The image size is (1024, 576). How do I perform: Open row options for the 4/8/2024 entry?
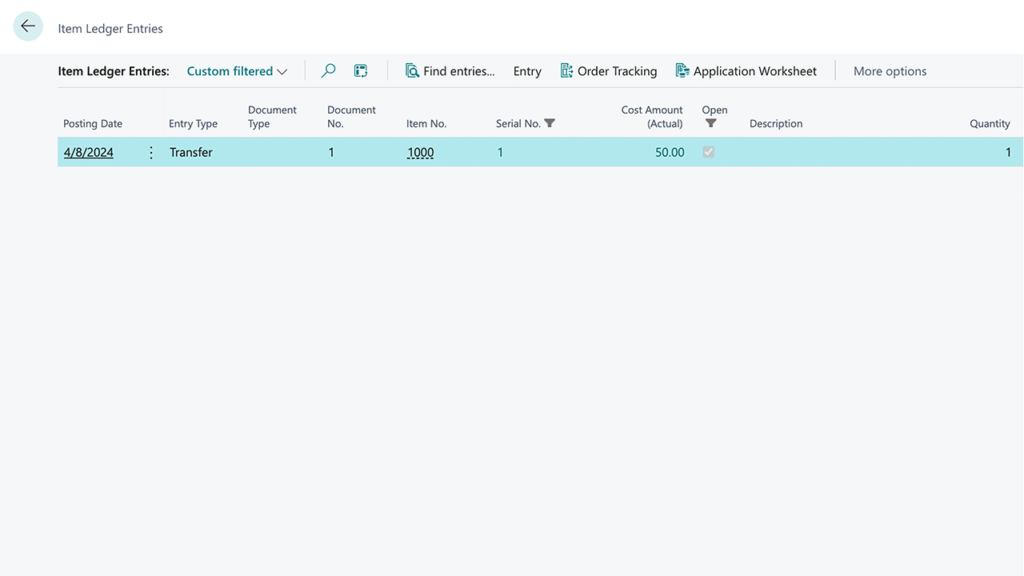click(151, 152)
